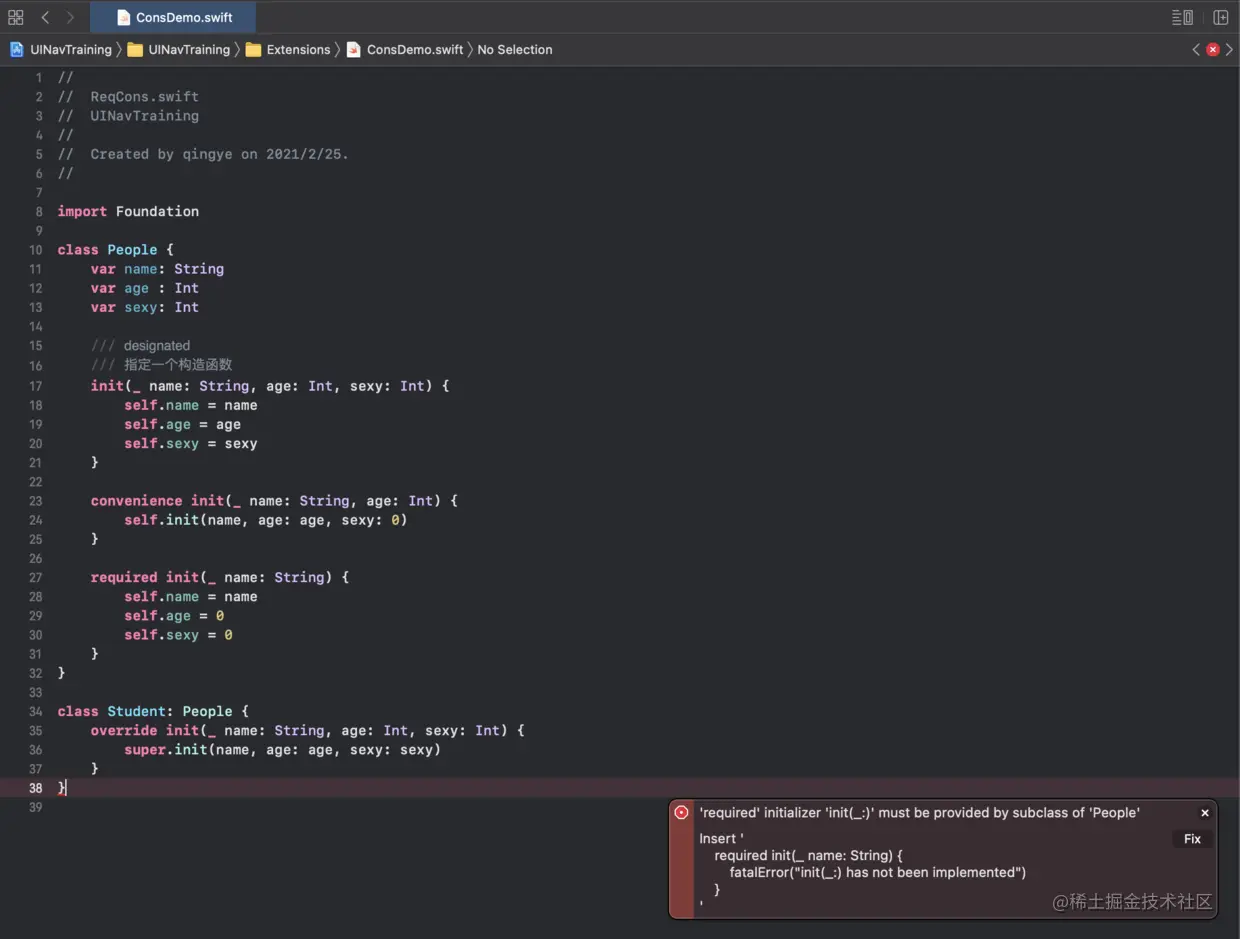Click 'self.age = 0' on line 29

[174, 616]
